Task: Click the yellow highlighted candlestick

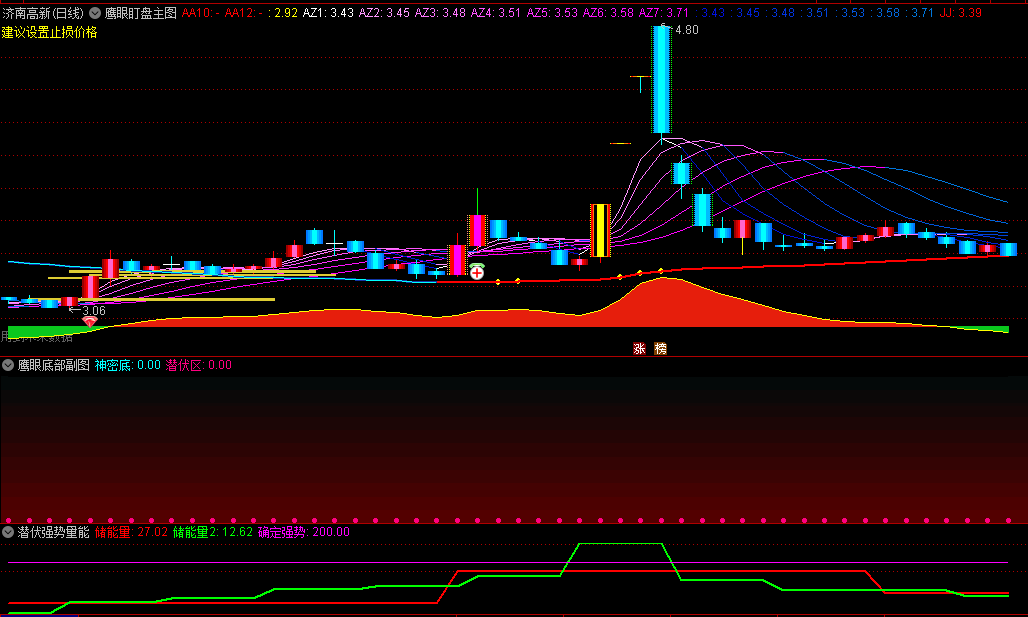Action: 601,230
